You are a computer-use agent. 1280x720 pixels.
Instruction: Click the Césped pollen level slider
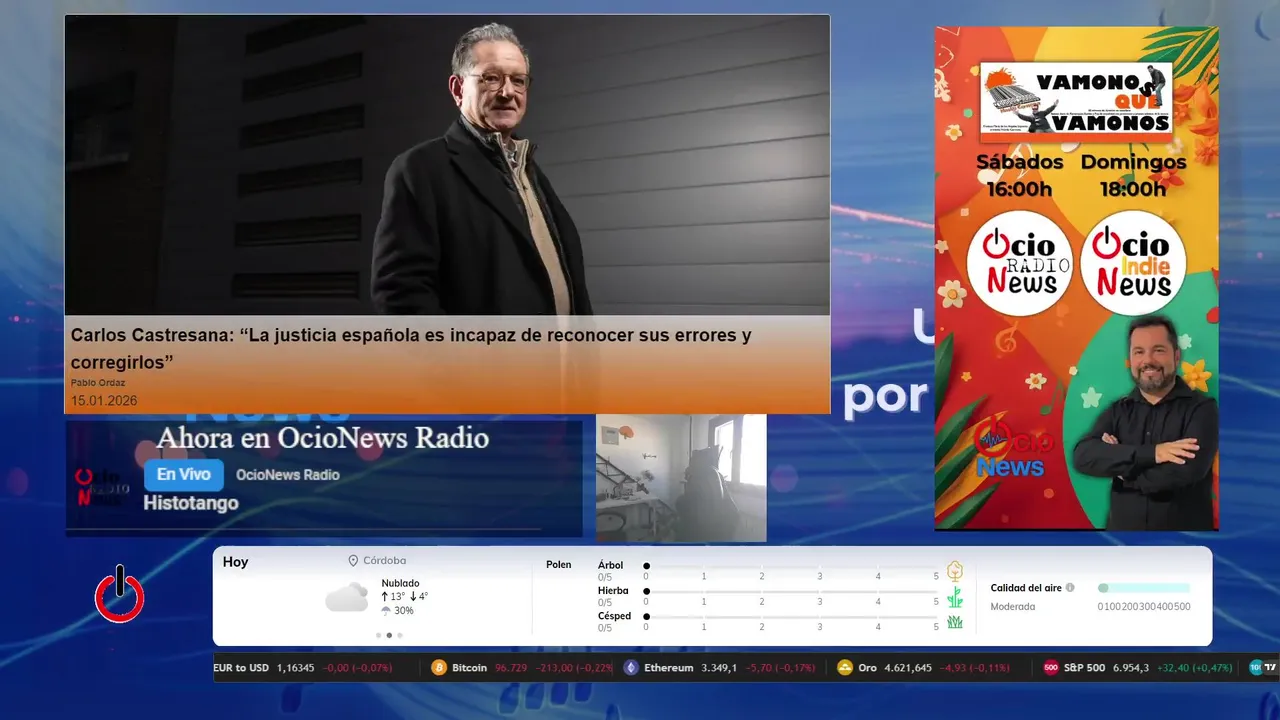792,617
